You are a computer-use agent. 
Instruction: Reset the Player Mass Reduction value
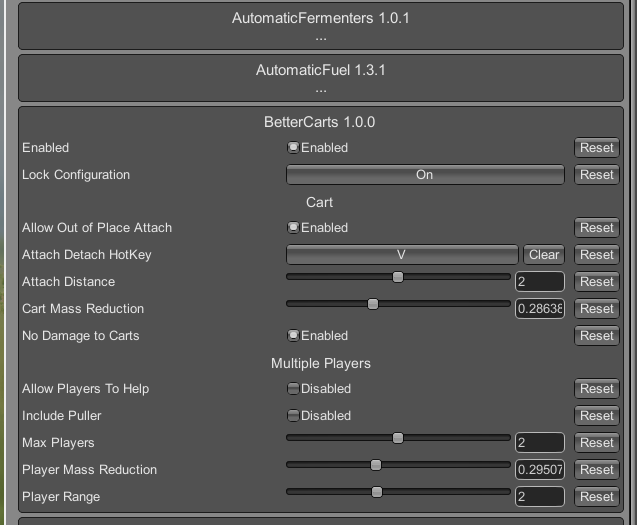click(x=596, y=469)
